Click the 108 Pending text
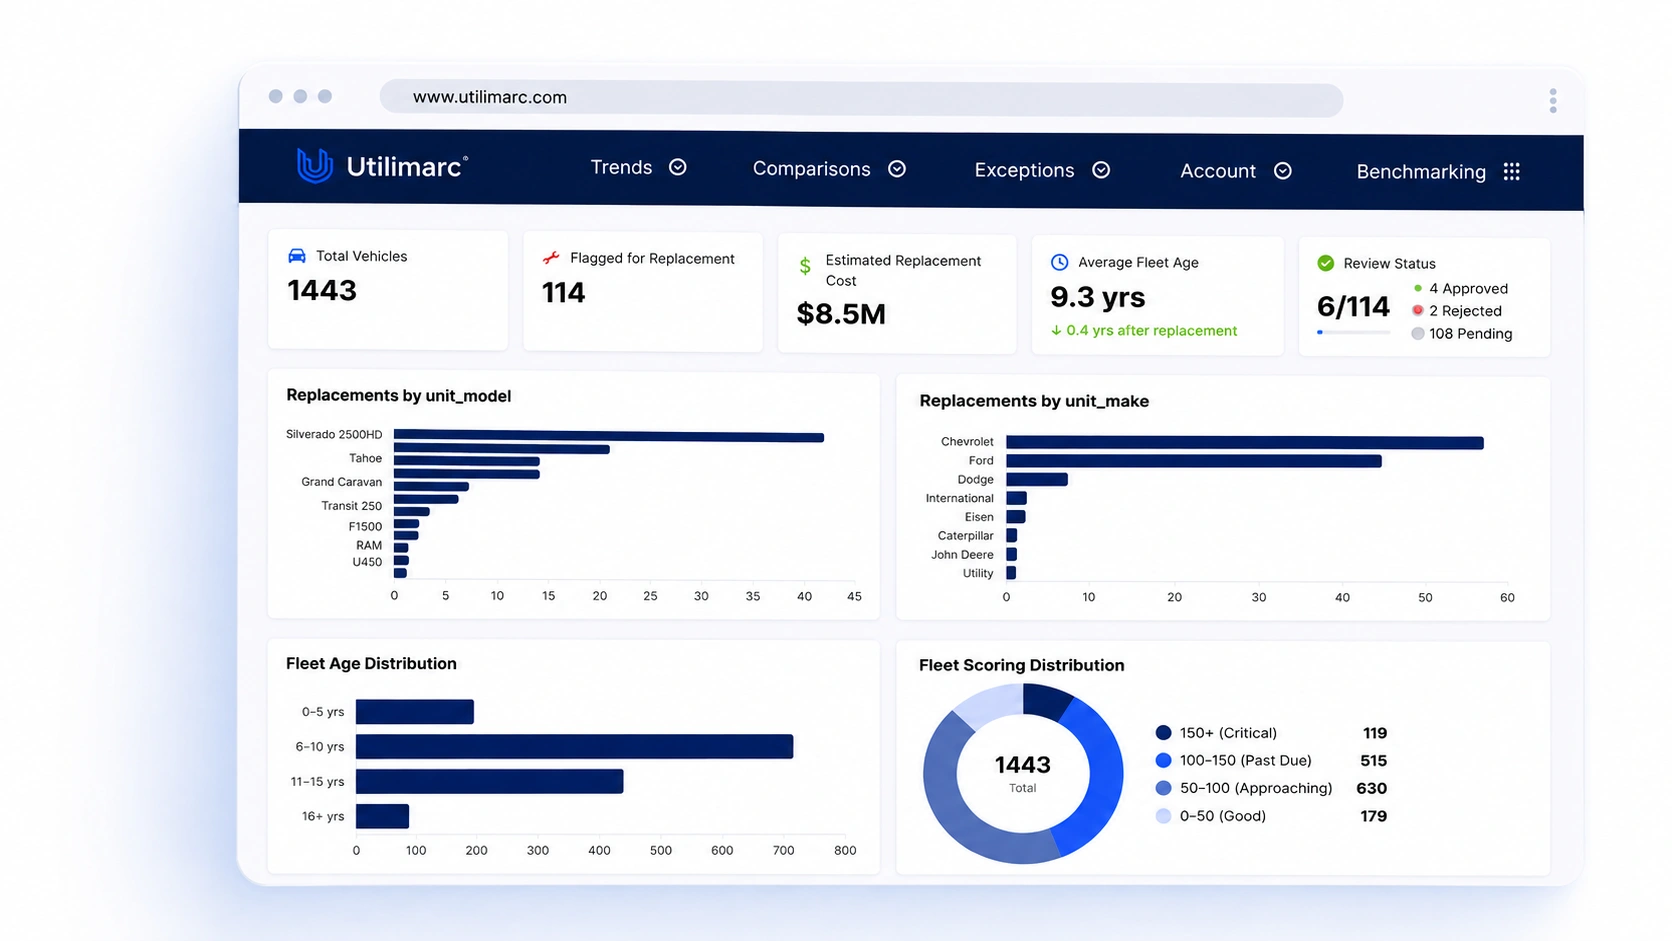1672x941 pixels. coord(1470,334)
